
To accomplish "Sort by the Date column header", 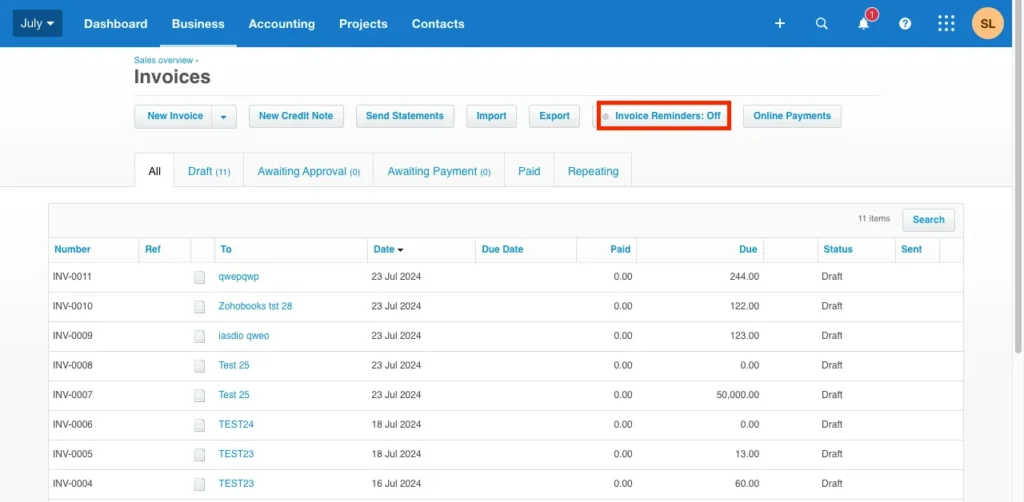I will (388, 249).
